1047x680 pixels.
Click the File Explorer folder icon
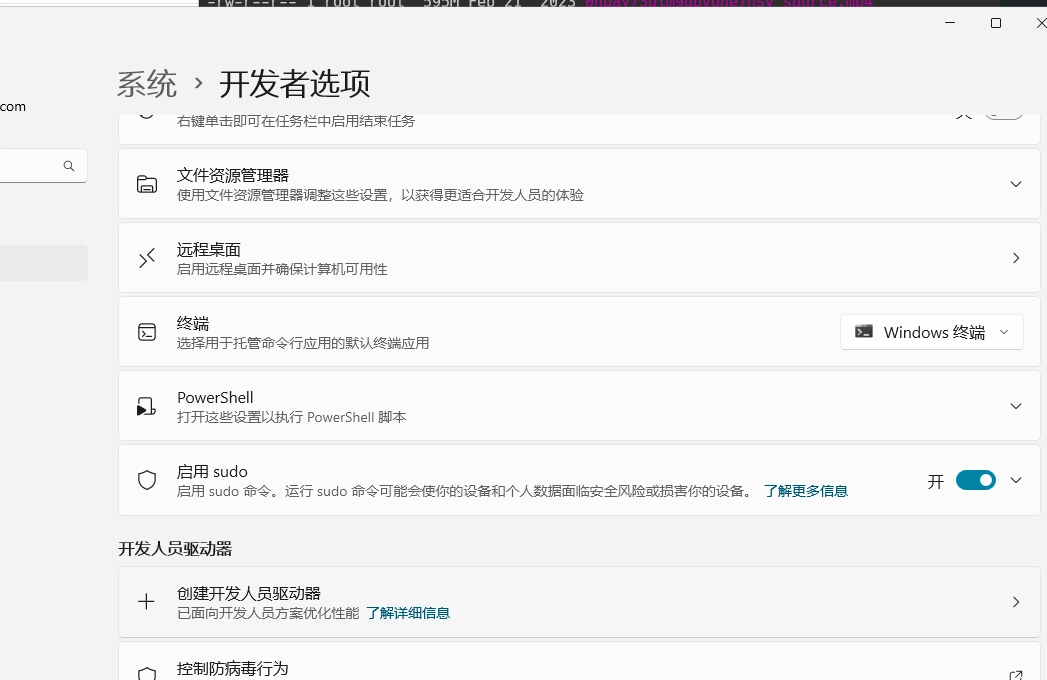click(147, 184)
